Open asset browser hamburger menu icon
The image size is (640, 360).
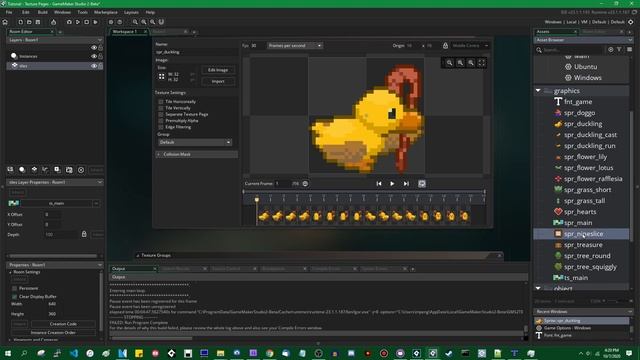(x=629, y=50)
